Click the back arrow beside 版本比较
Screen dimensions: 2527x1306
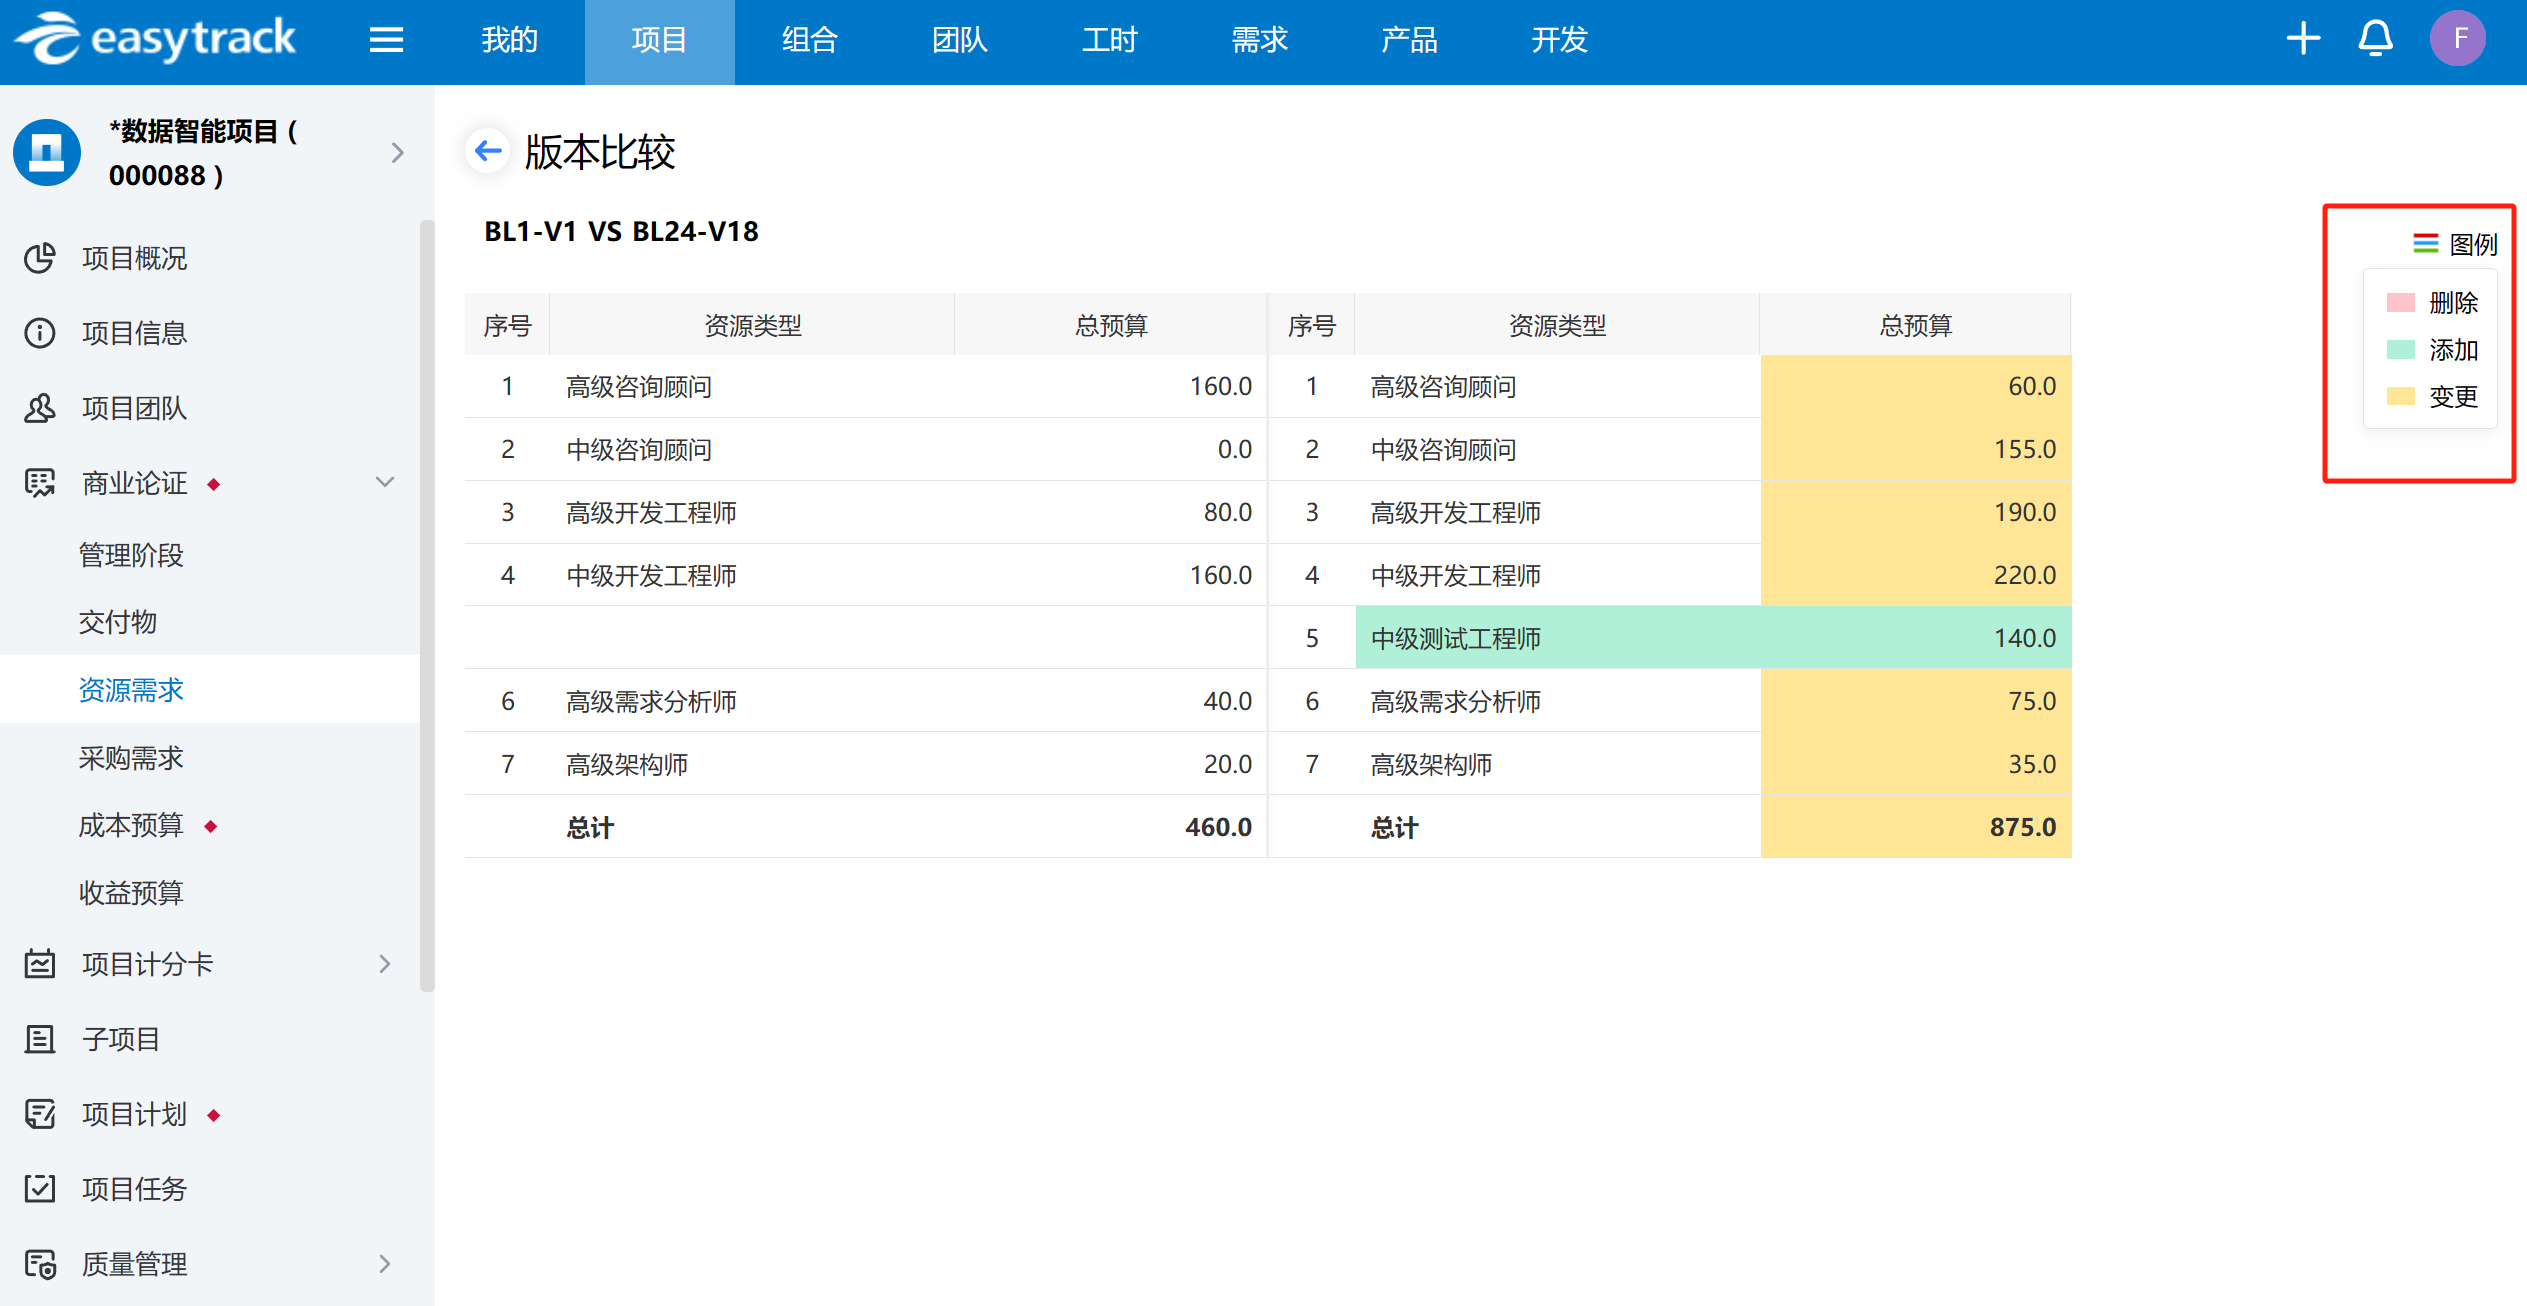click(x=487, y=150)
